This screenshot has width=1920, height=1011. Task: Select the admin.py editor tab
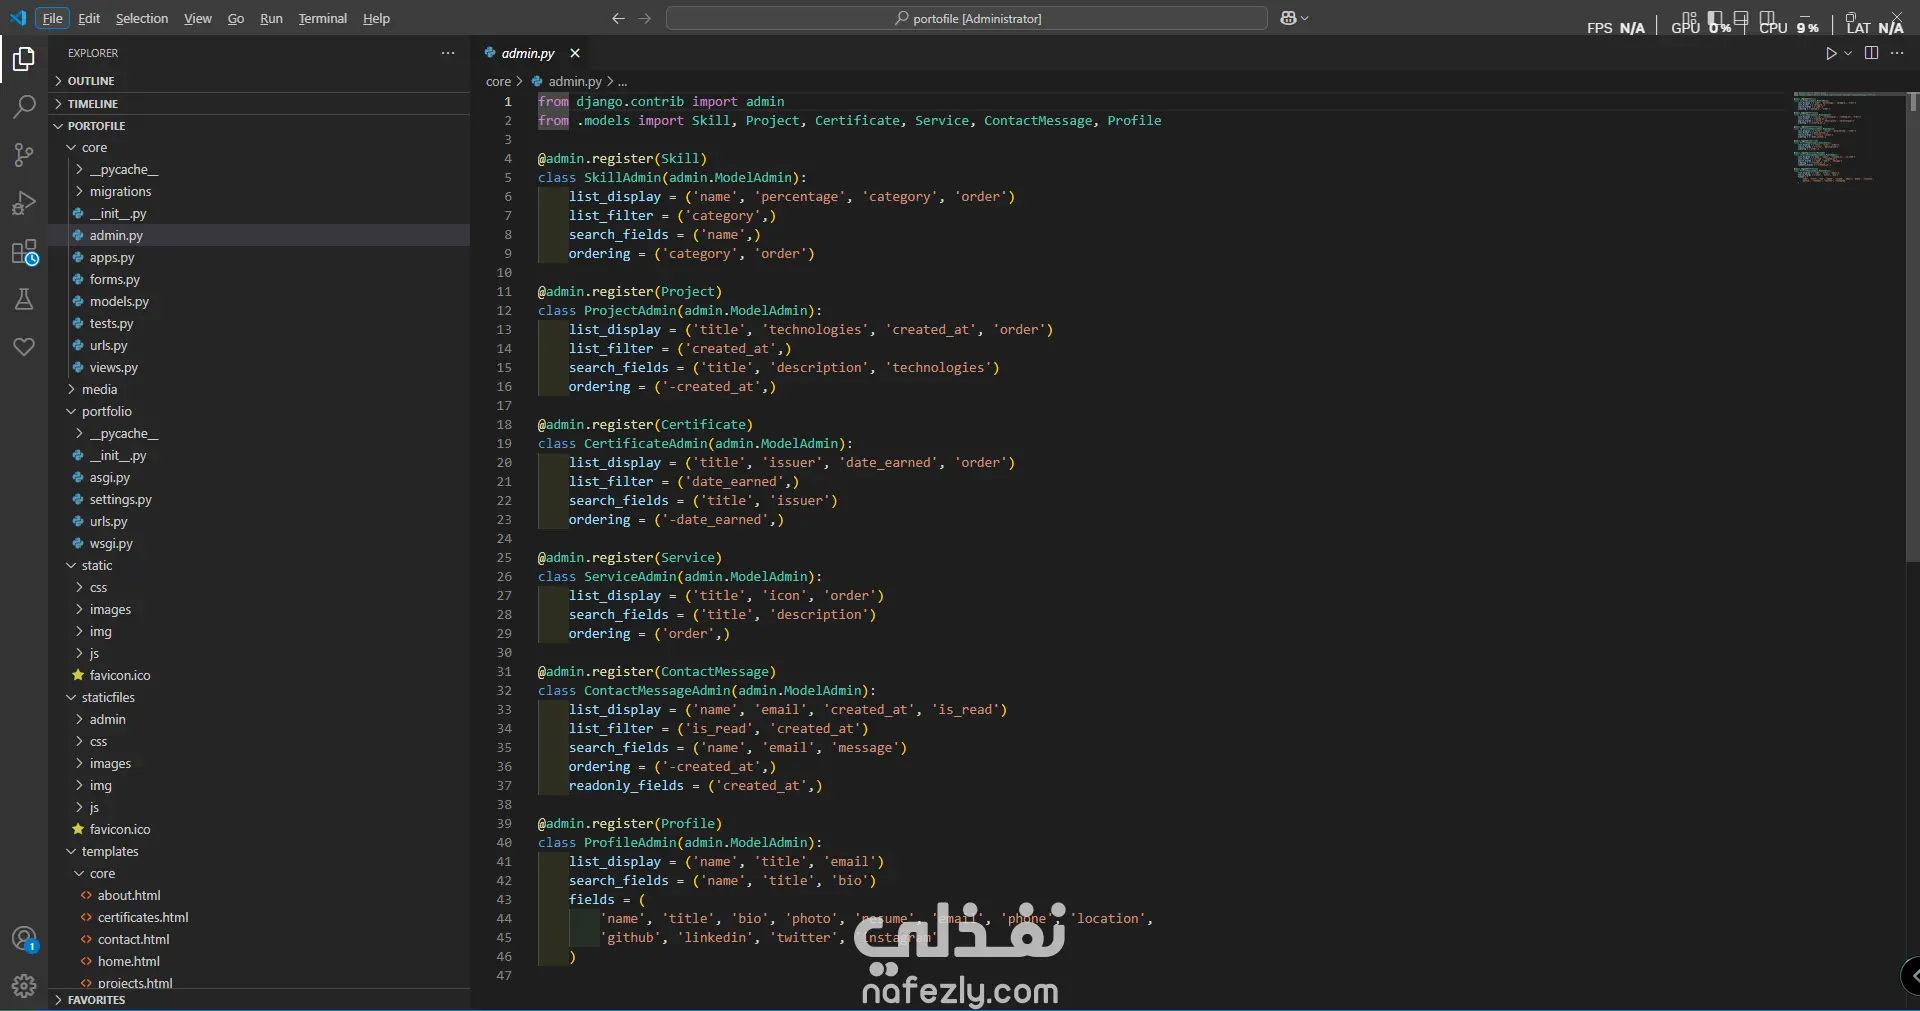528,53
